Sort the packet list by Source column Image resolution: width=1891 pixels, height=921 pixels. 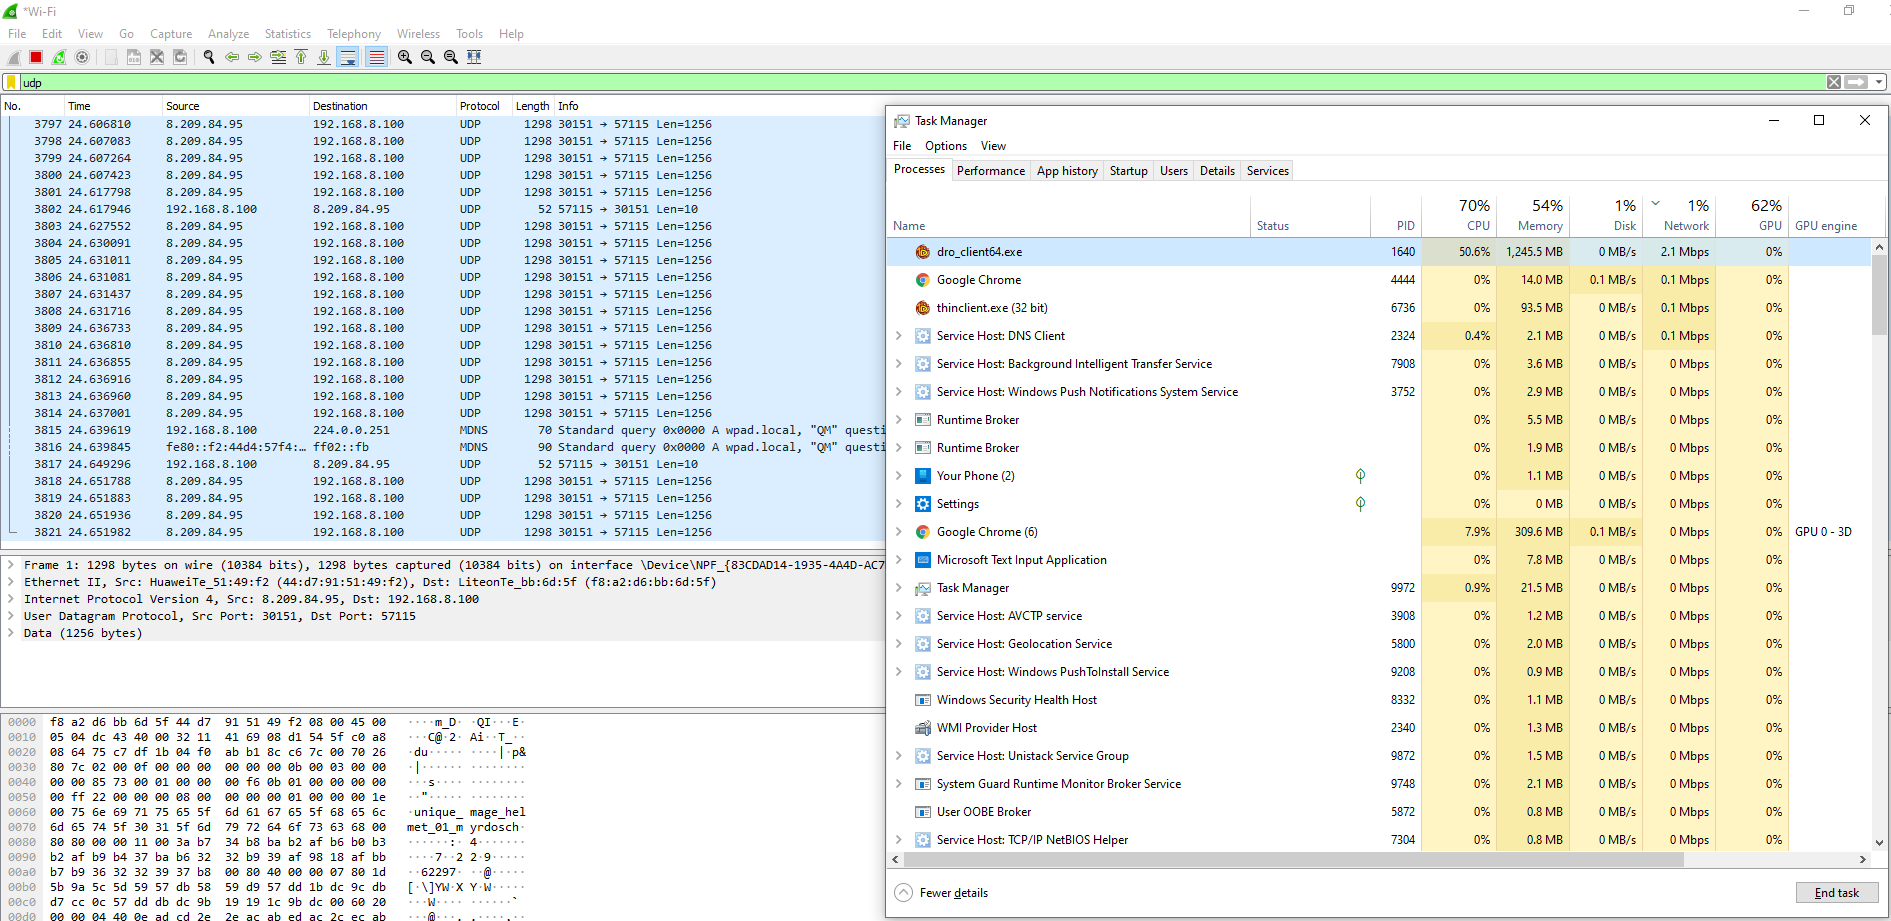(235, 106)
